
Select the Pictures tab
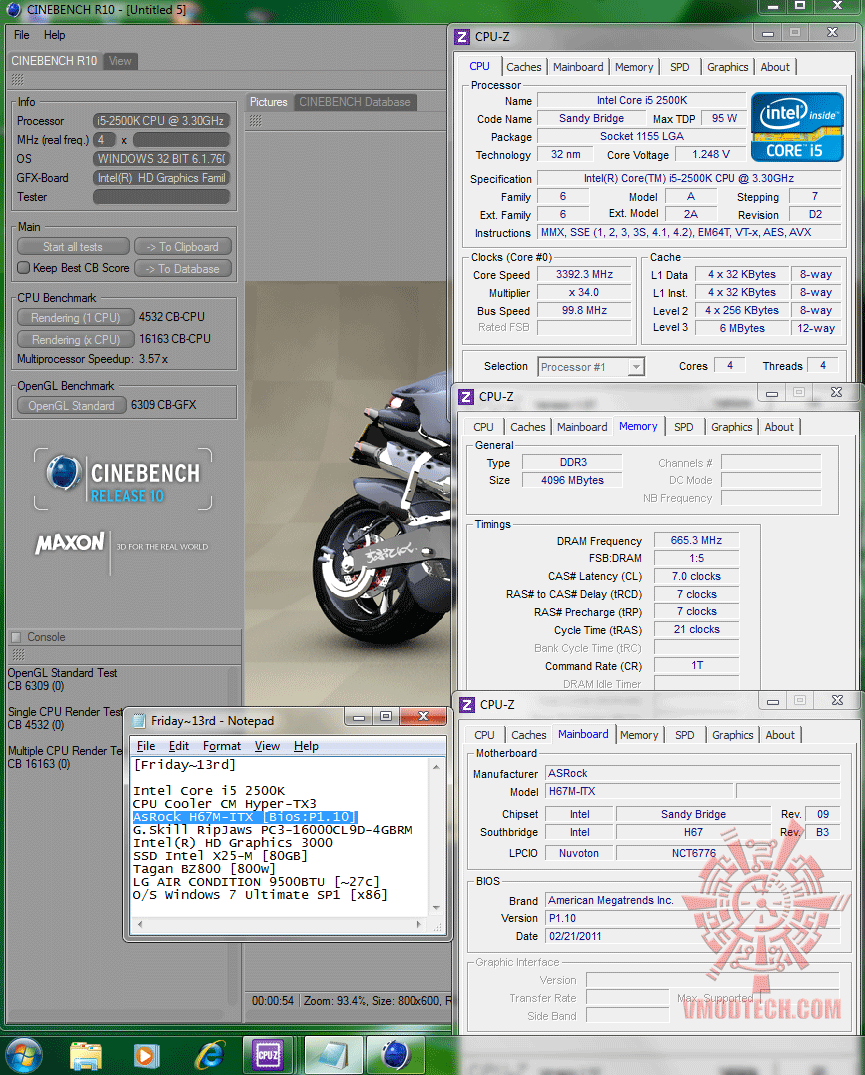coord(269,102)
